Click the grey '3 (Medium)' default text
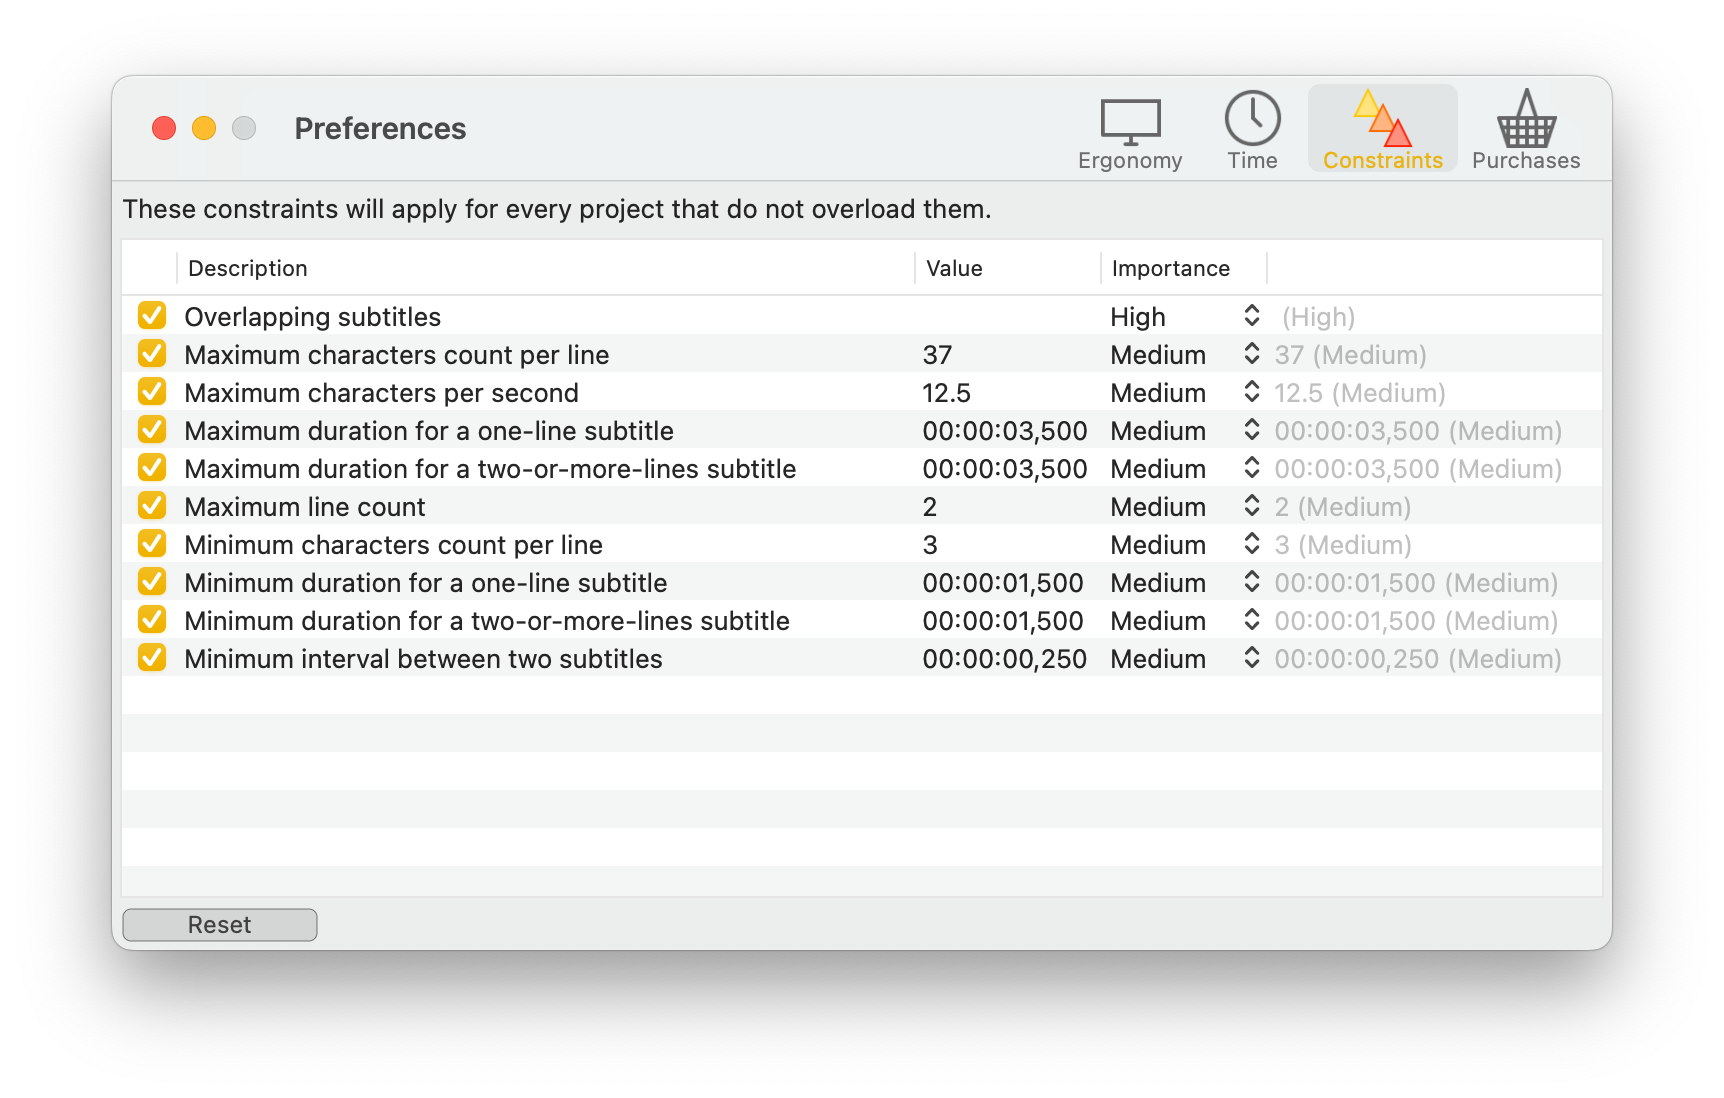Image resolution: width=1724 pixels, height=1098 pixels. point(1343,545)
